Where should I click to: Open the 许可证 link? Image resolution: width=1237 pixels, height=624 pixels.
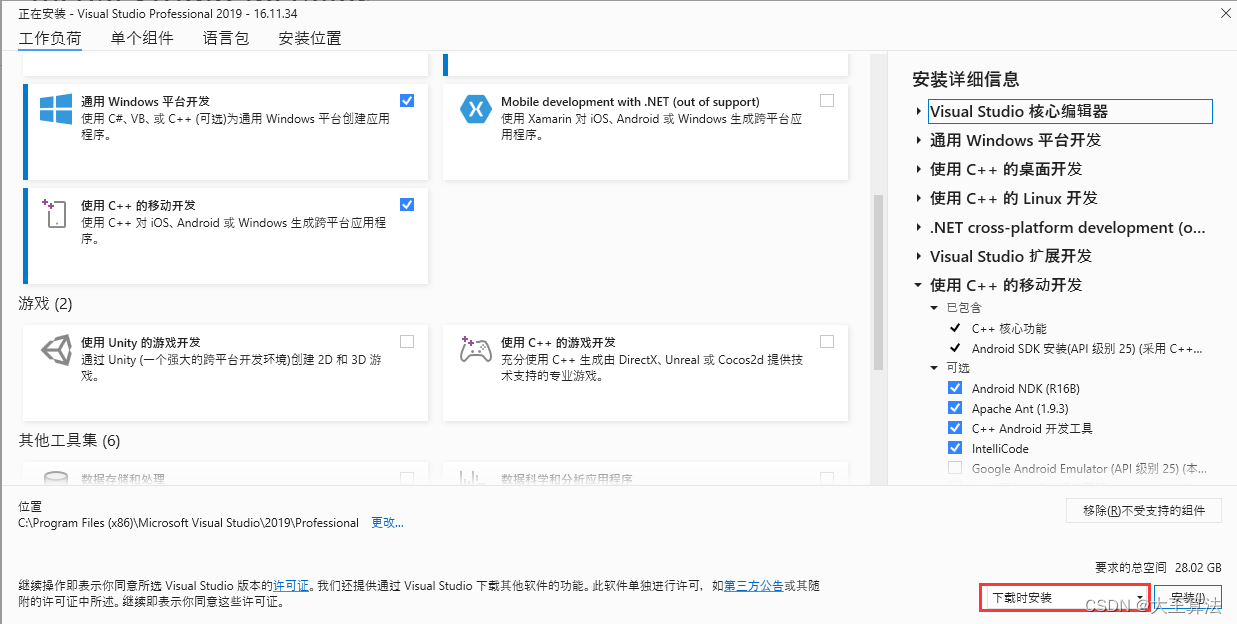point(291,585)
